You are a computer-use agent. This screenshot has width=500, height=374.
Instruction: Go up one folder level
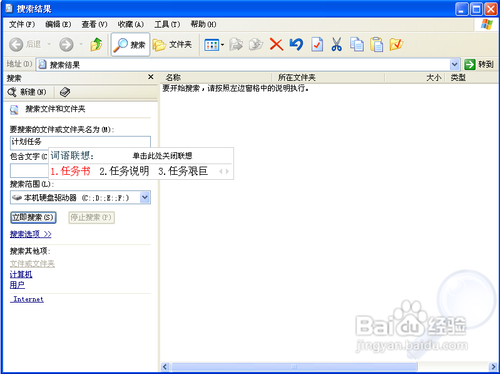(x=96, y=44)
